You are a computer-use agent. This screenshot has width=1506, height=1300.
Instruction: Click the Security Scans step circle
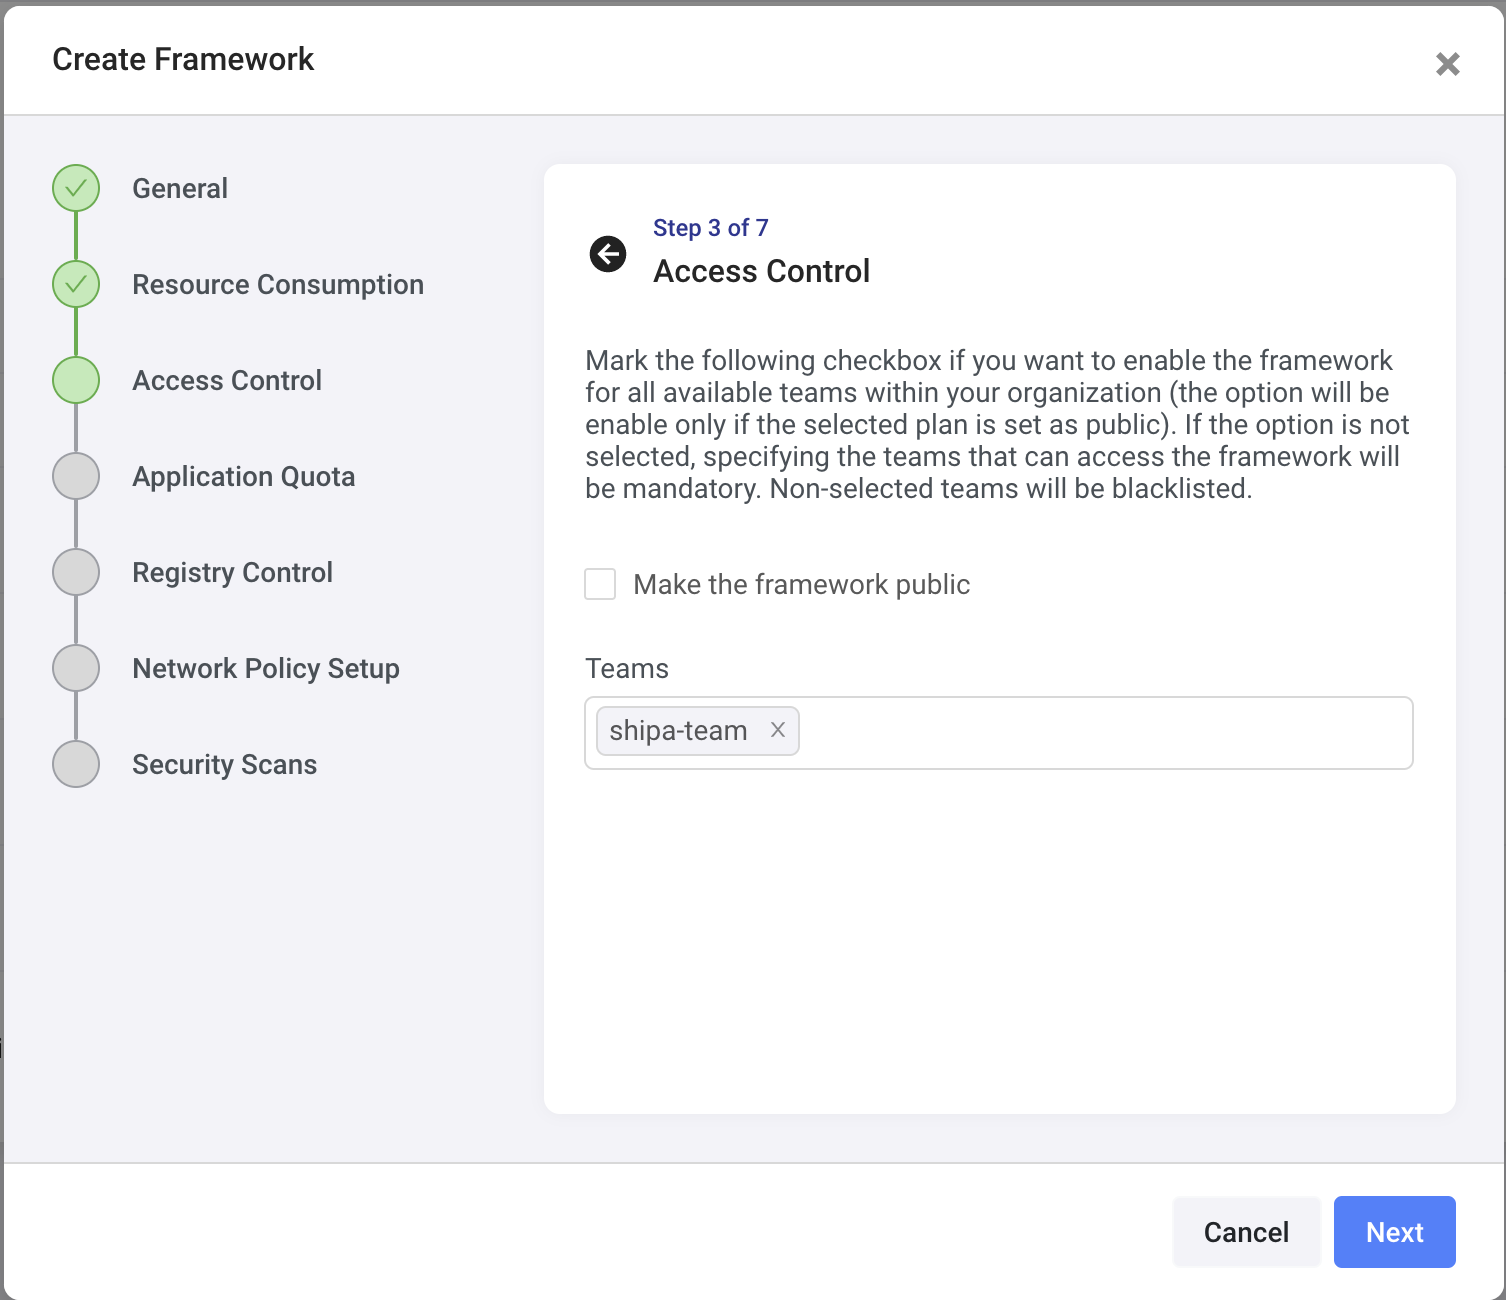(x=76, y=764)
